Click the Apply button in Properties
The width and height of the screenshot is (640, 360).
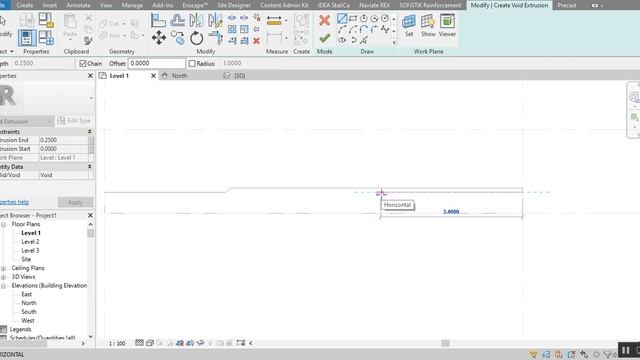[76, 202]
